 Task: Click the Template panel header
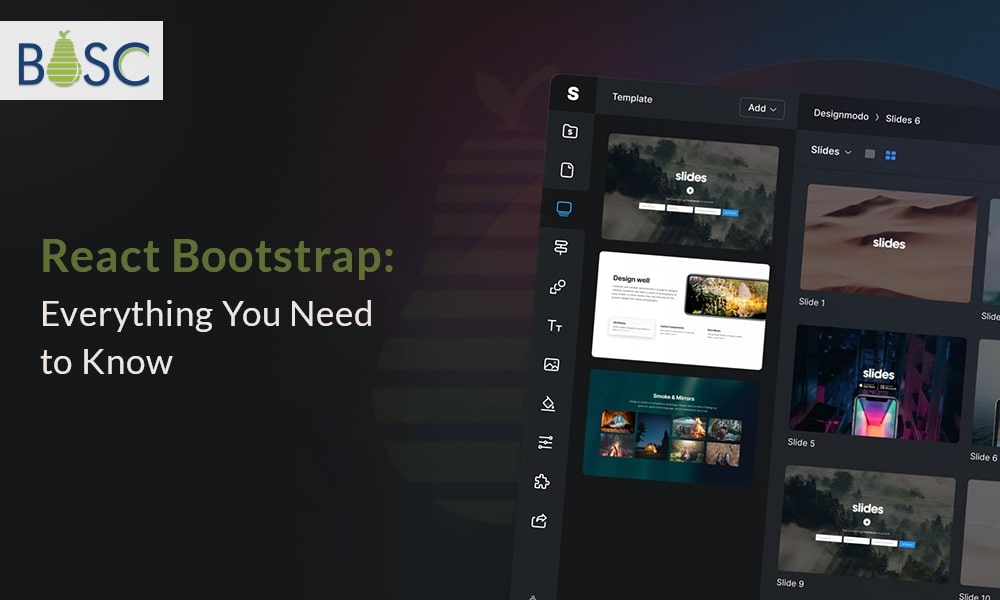(632, 99)
